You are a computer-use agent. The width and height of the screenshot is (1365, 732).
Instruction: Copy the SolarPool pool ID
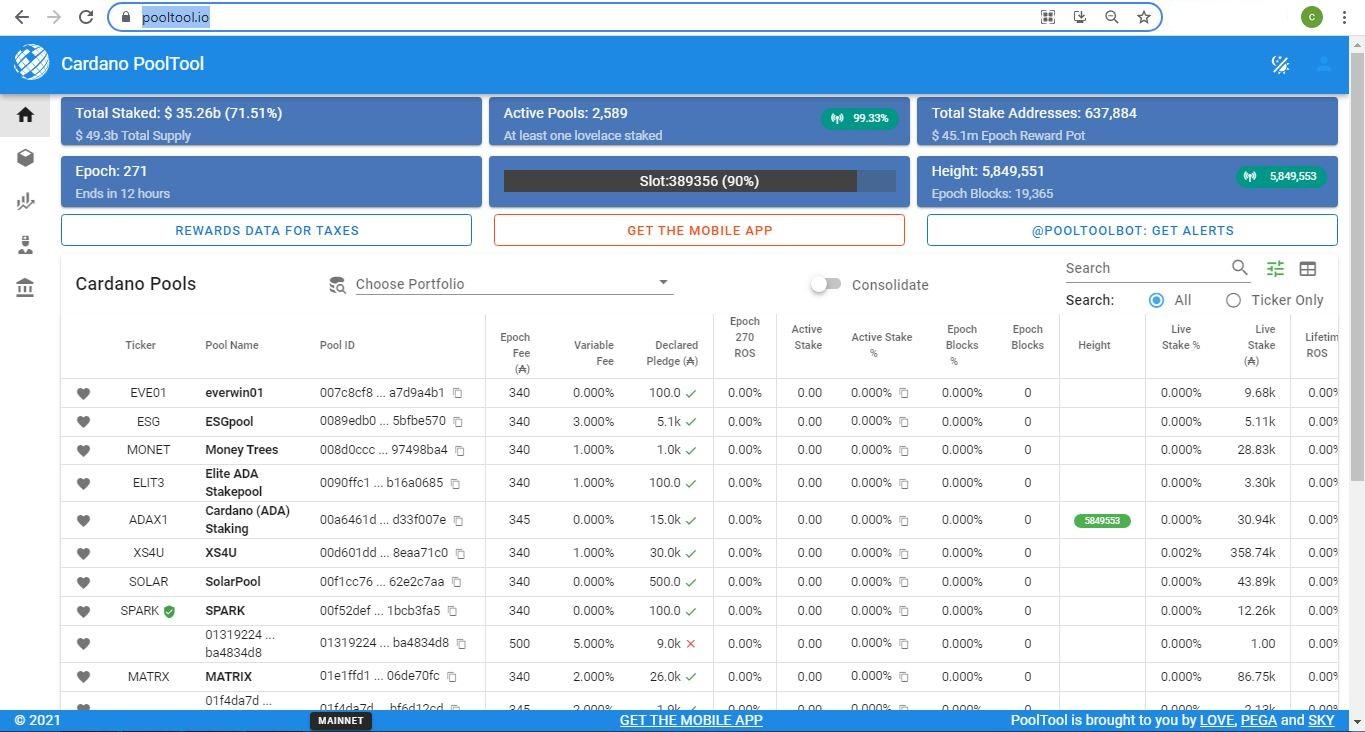coord(456,582)
